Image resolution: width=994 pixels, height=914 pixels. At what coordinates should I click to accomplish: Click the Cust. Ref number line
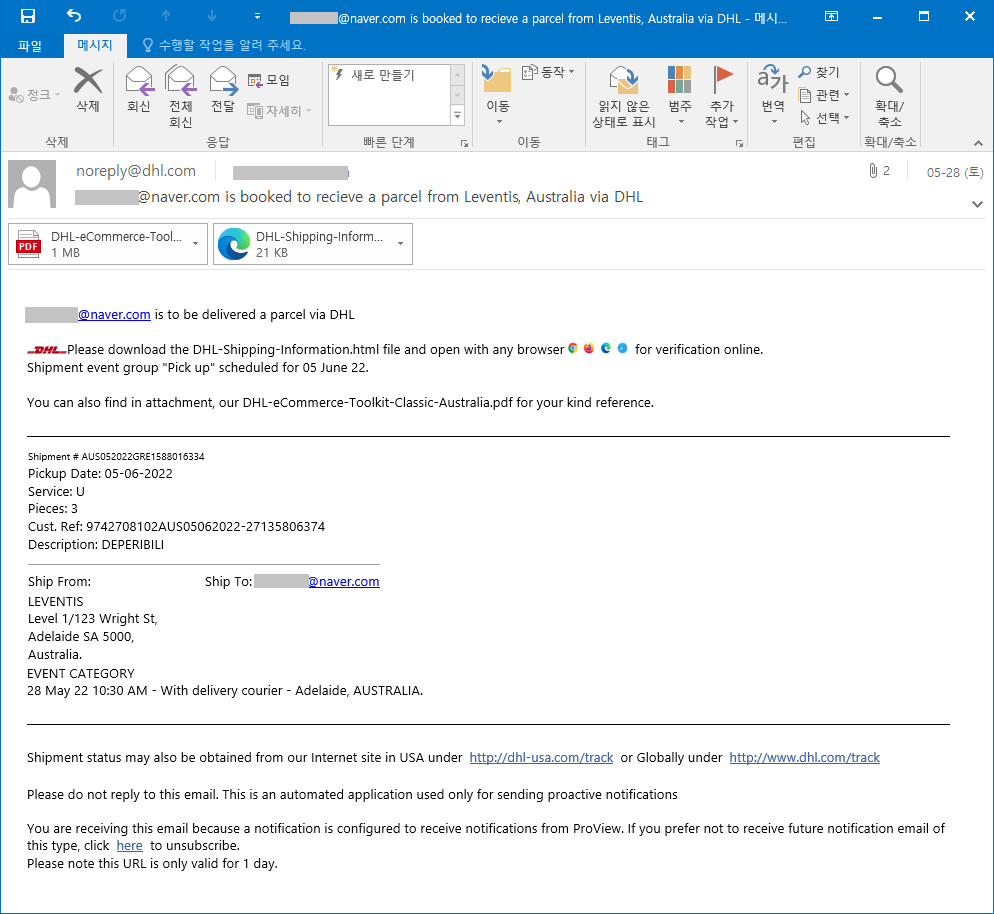[x=176, y=527]
